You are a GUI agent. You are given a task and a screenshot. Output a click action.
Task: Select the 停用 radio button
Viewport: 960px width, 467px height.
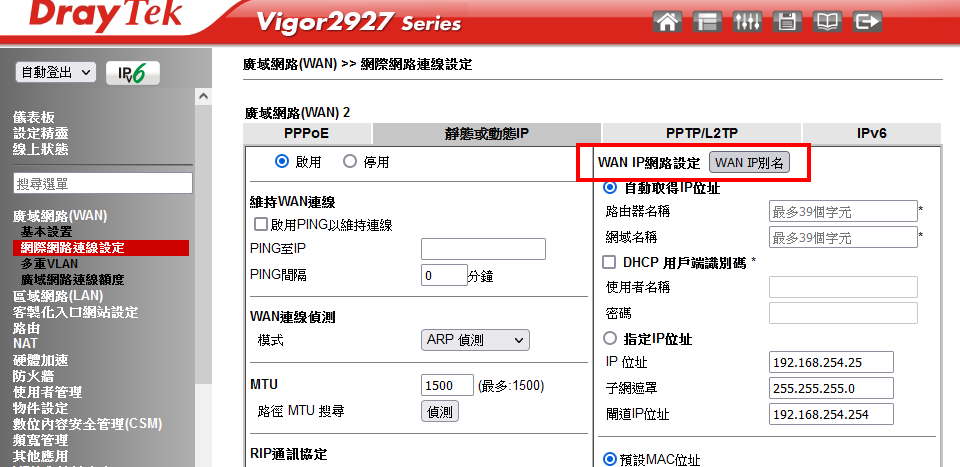coord(350,162)
